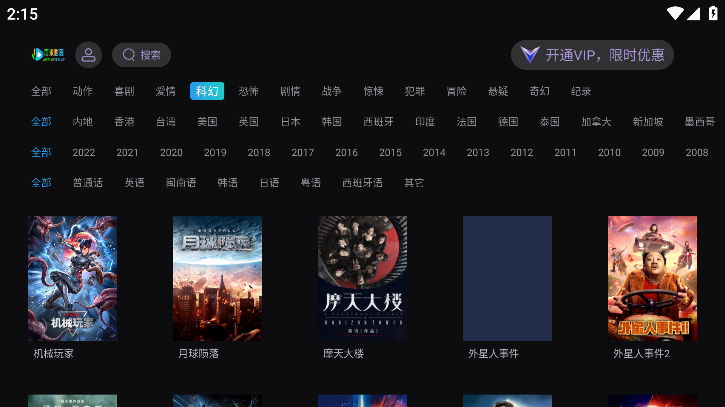Filter by 西班牙语 language
Viewport: 725px width, 407px height.
tap(362, 183)
